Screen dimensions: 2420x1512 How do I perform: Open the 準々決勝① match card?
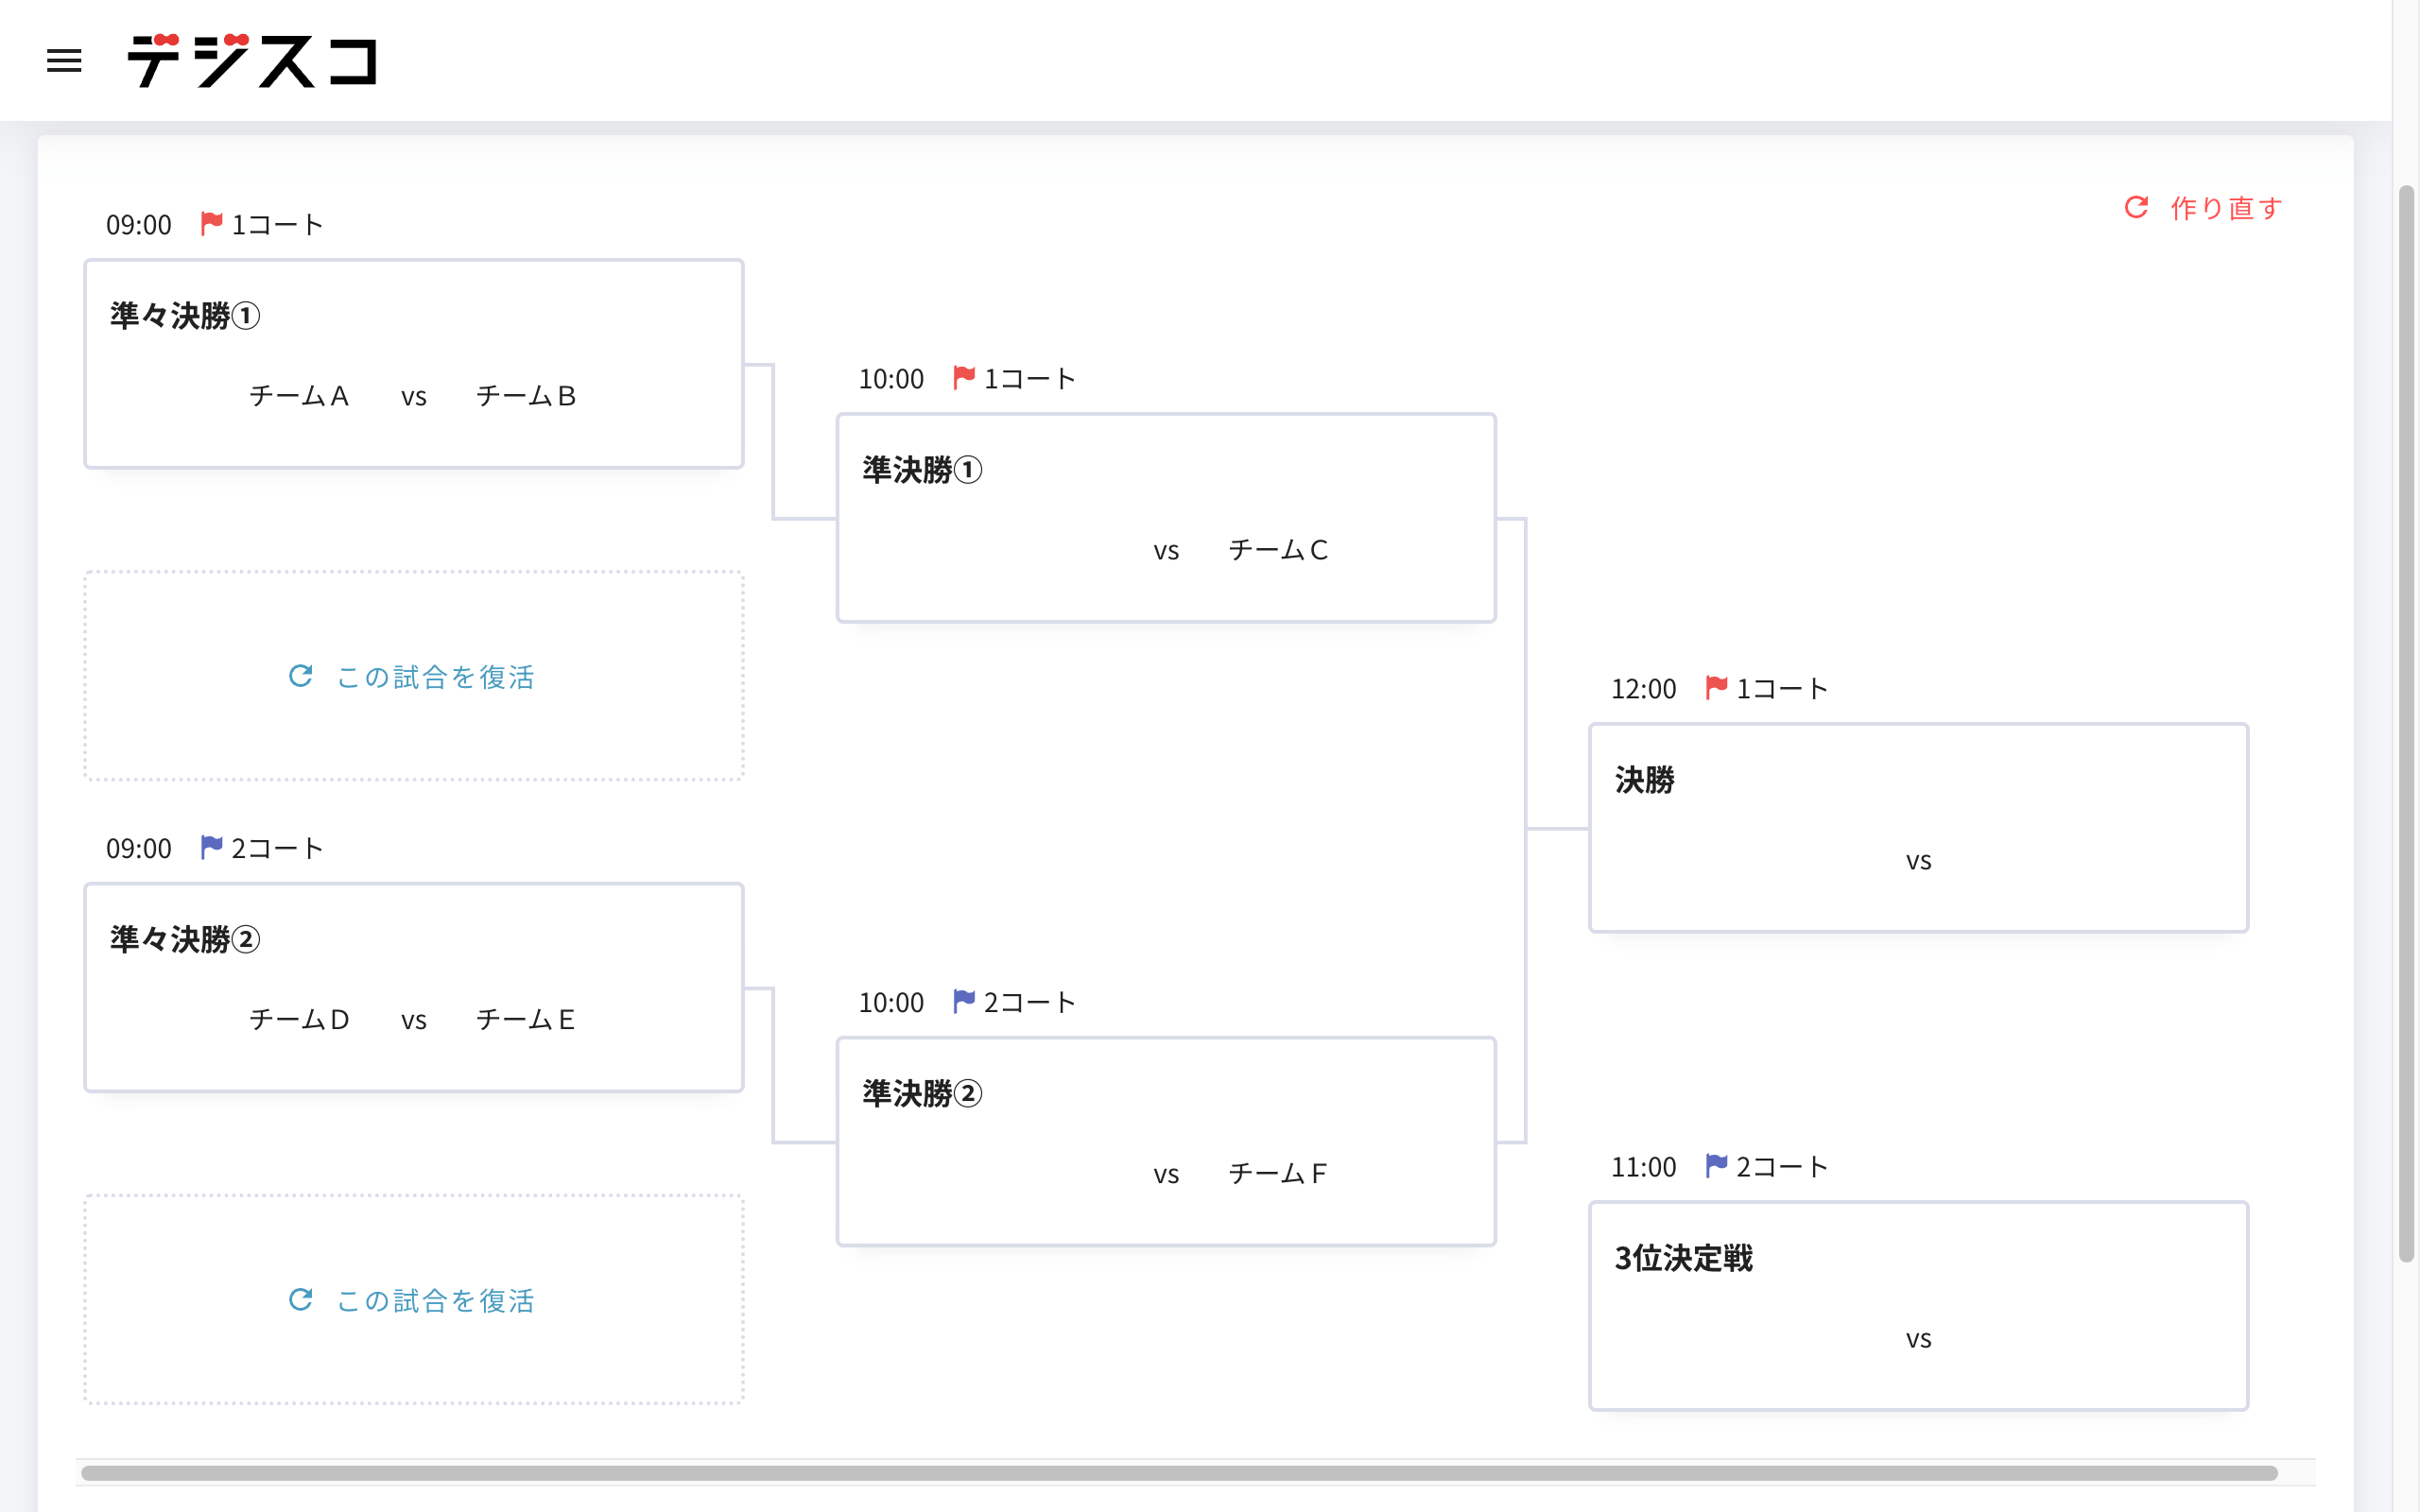pos(414,364)
